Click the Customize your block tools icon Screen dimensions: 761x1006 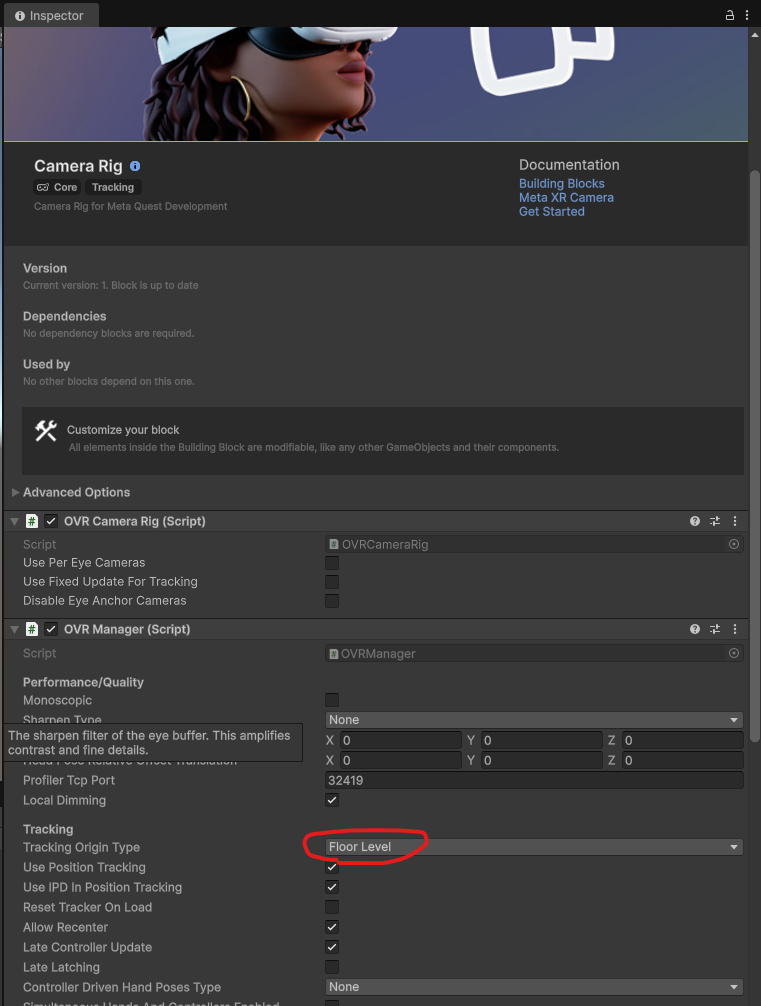click(x=46, y=431)
